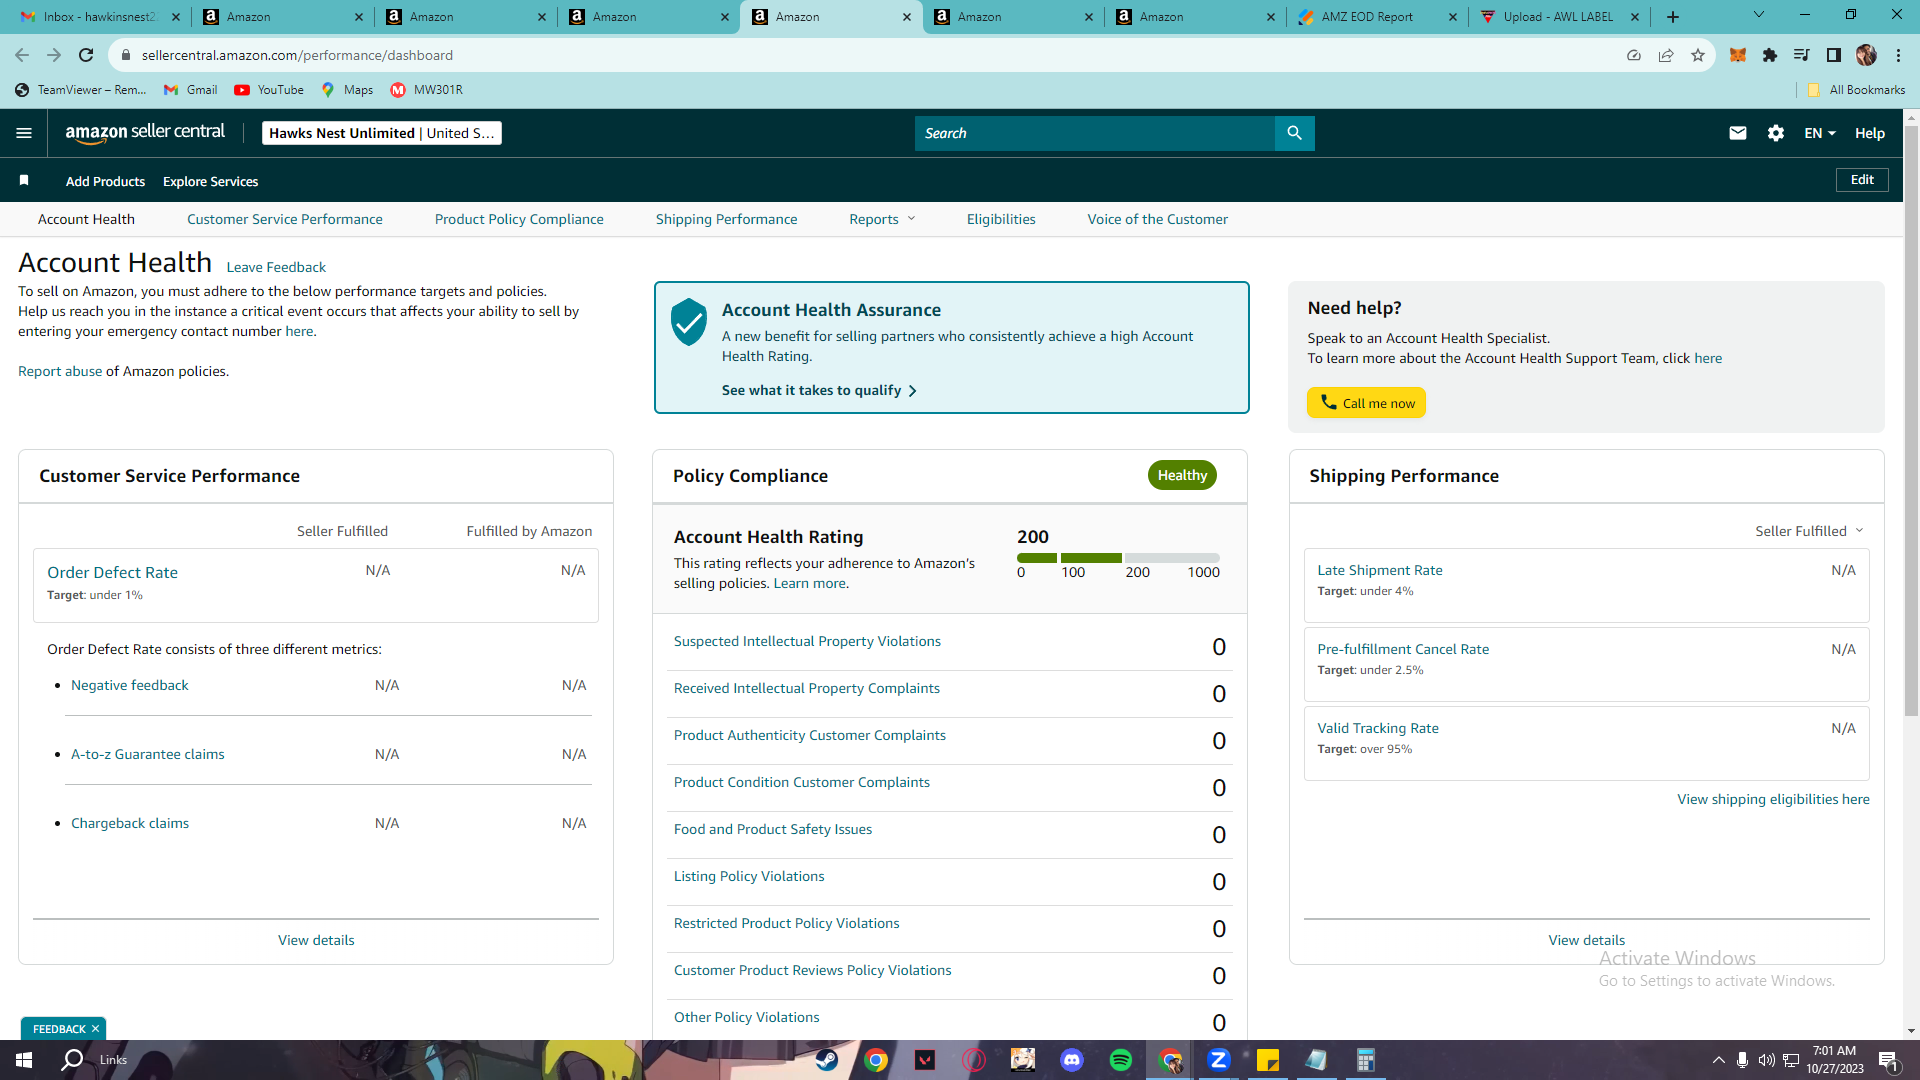Click the Help link in the header
The width and height of the screenshot is (1920, 1080).
1870,133
